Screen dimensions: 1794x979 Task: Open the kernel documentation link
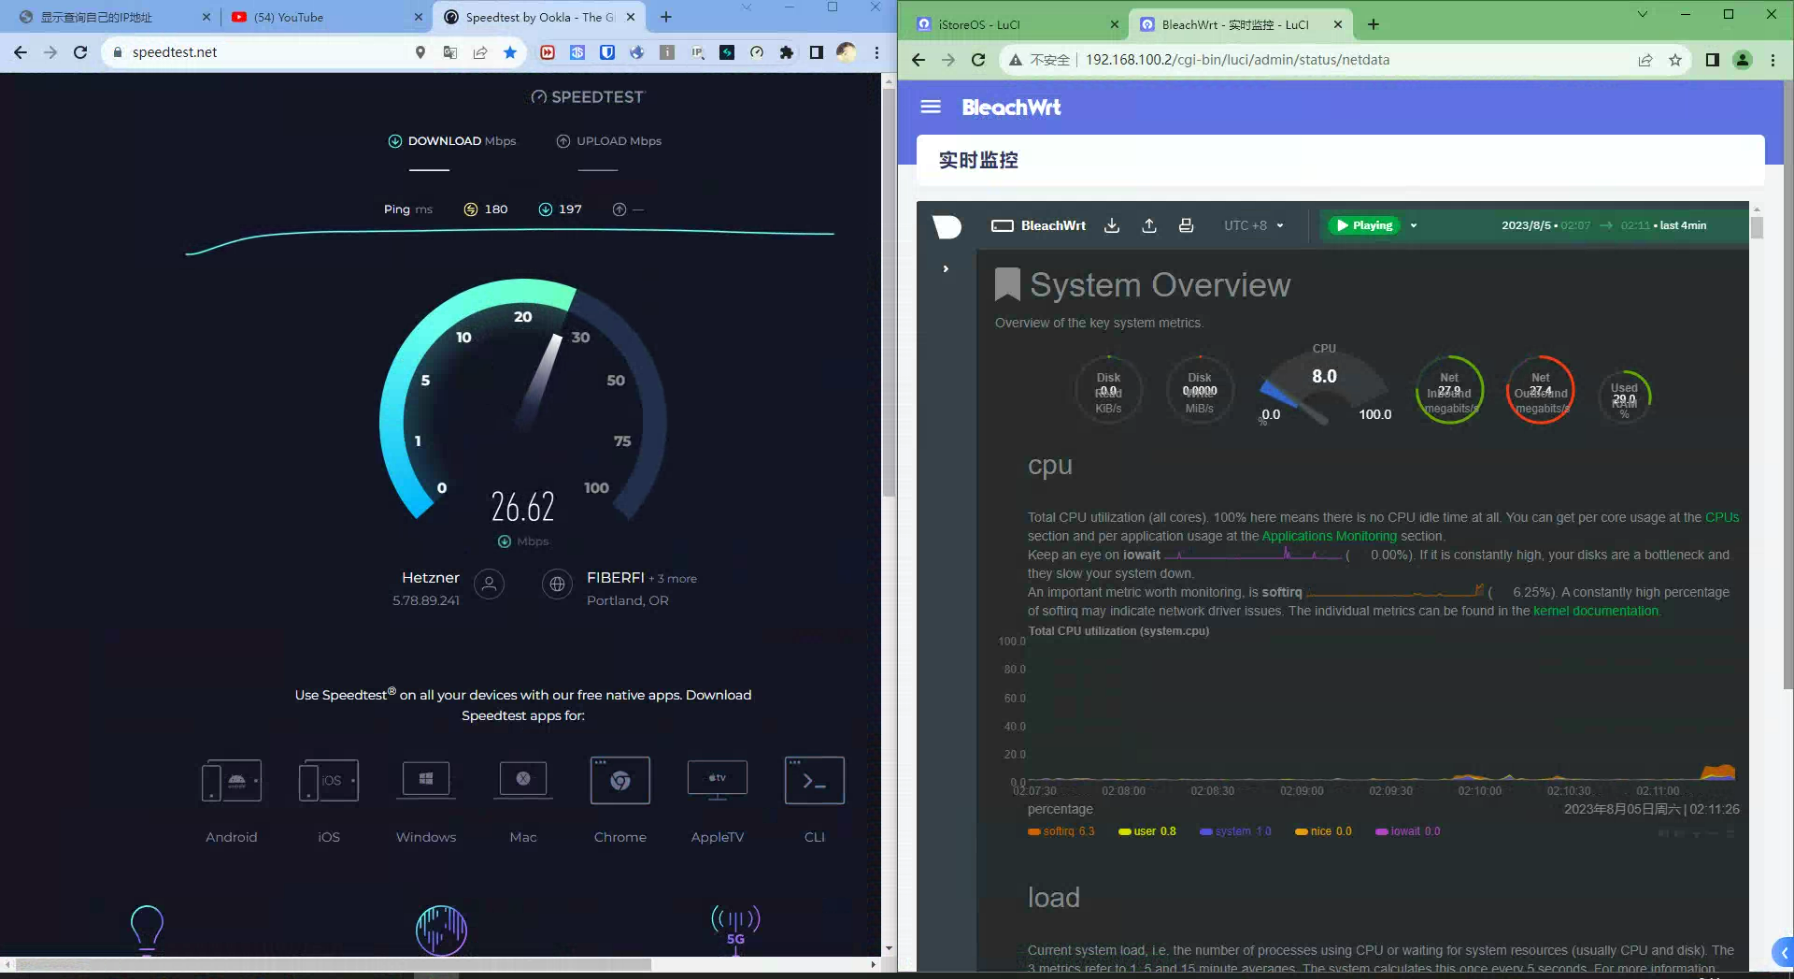[x=1595, y=611]
